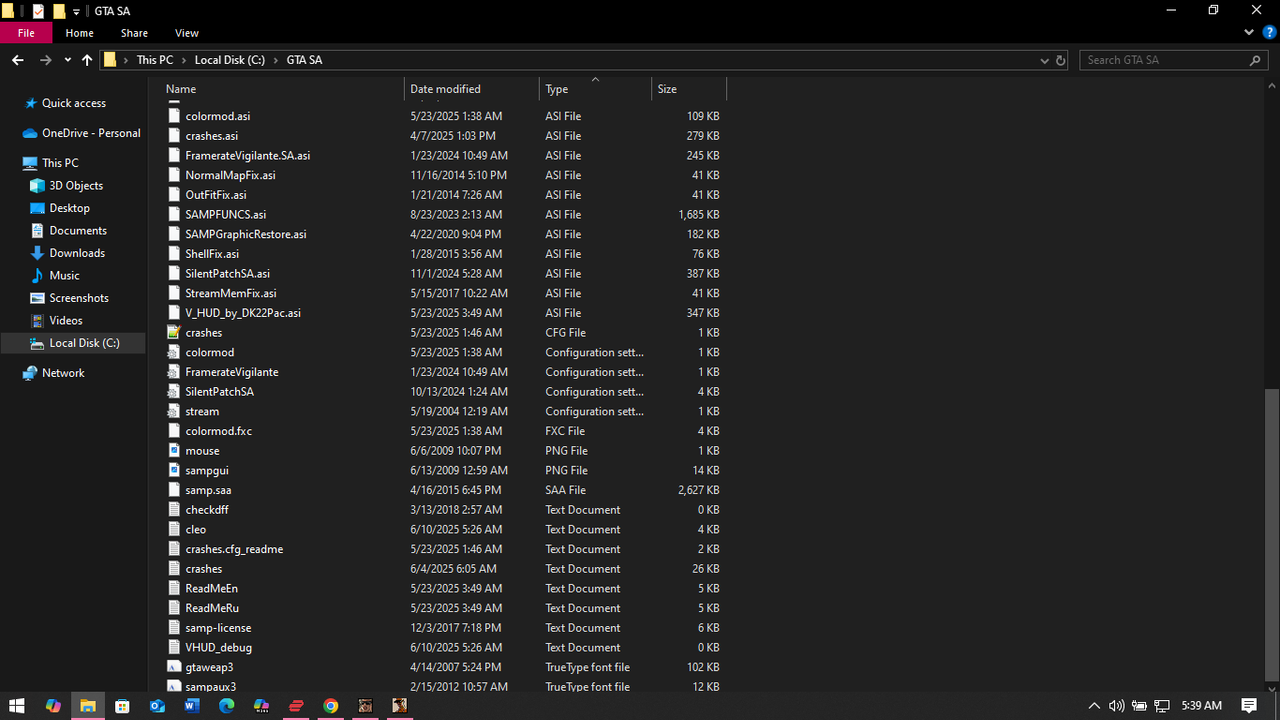Select This PC in navigation pane
1280x720 pixels.
[60, 163]
